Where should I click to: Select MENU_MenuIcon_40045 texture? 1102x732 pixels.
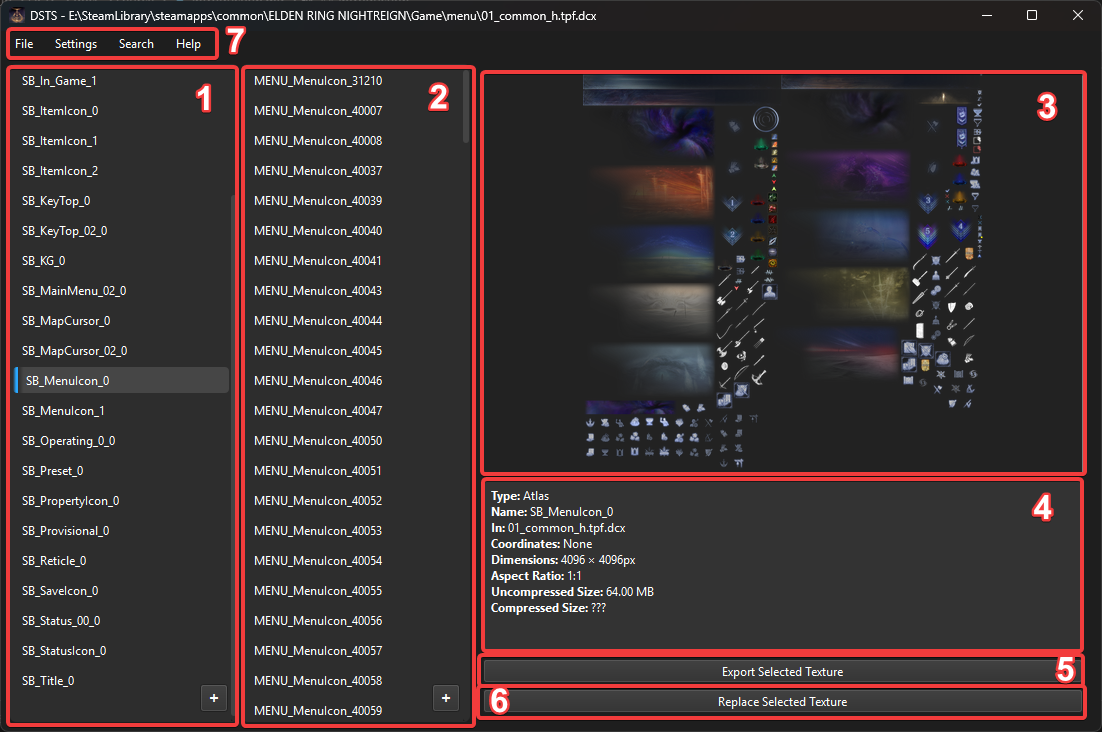(x=354, y=351)
